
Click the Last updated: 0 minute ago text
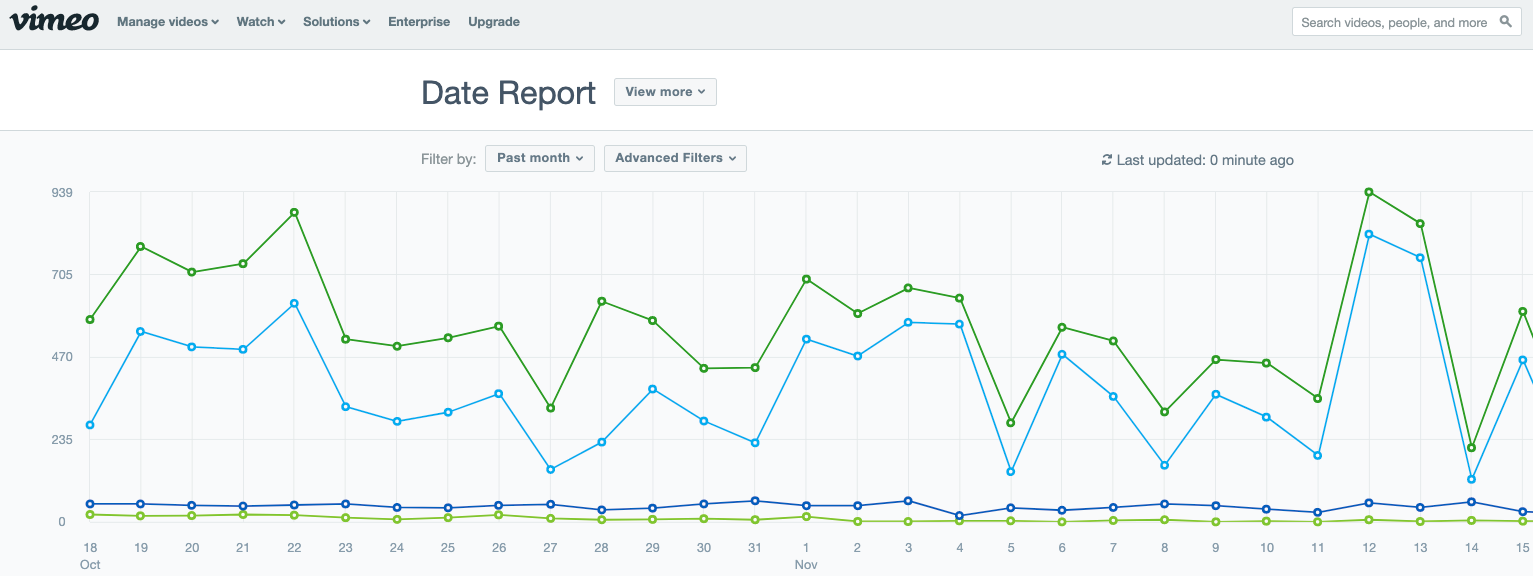tap(1205, 160)
